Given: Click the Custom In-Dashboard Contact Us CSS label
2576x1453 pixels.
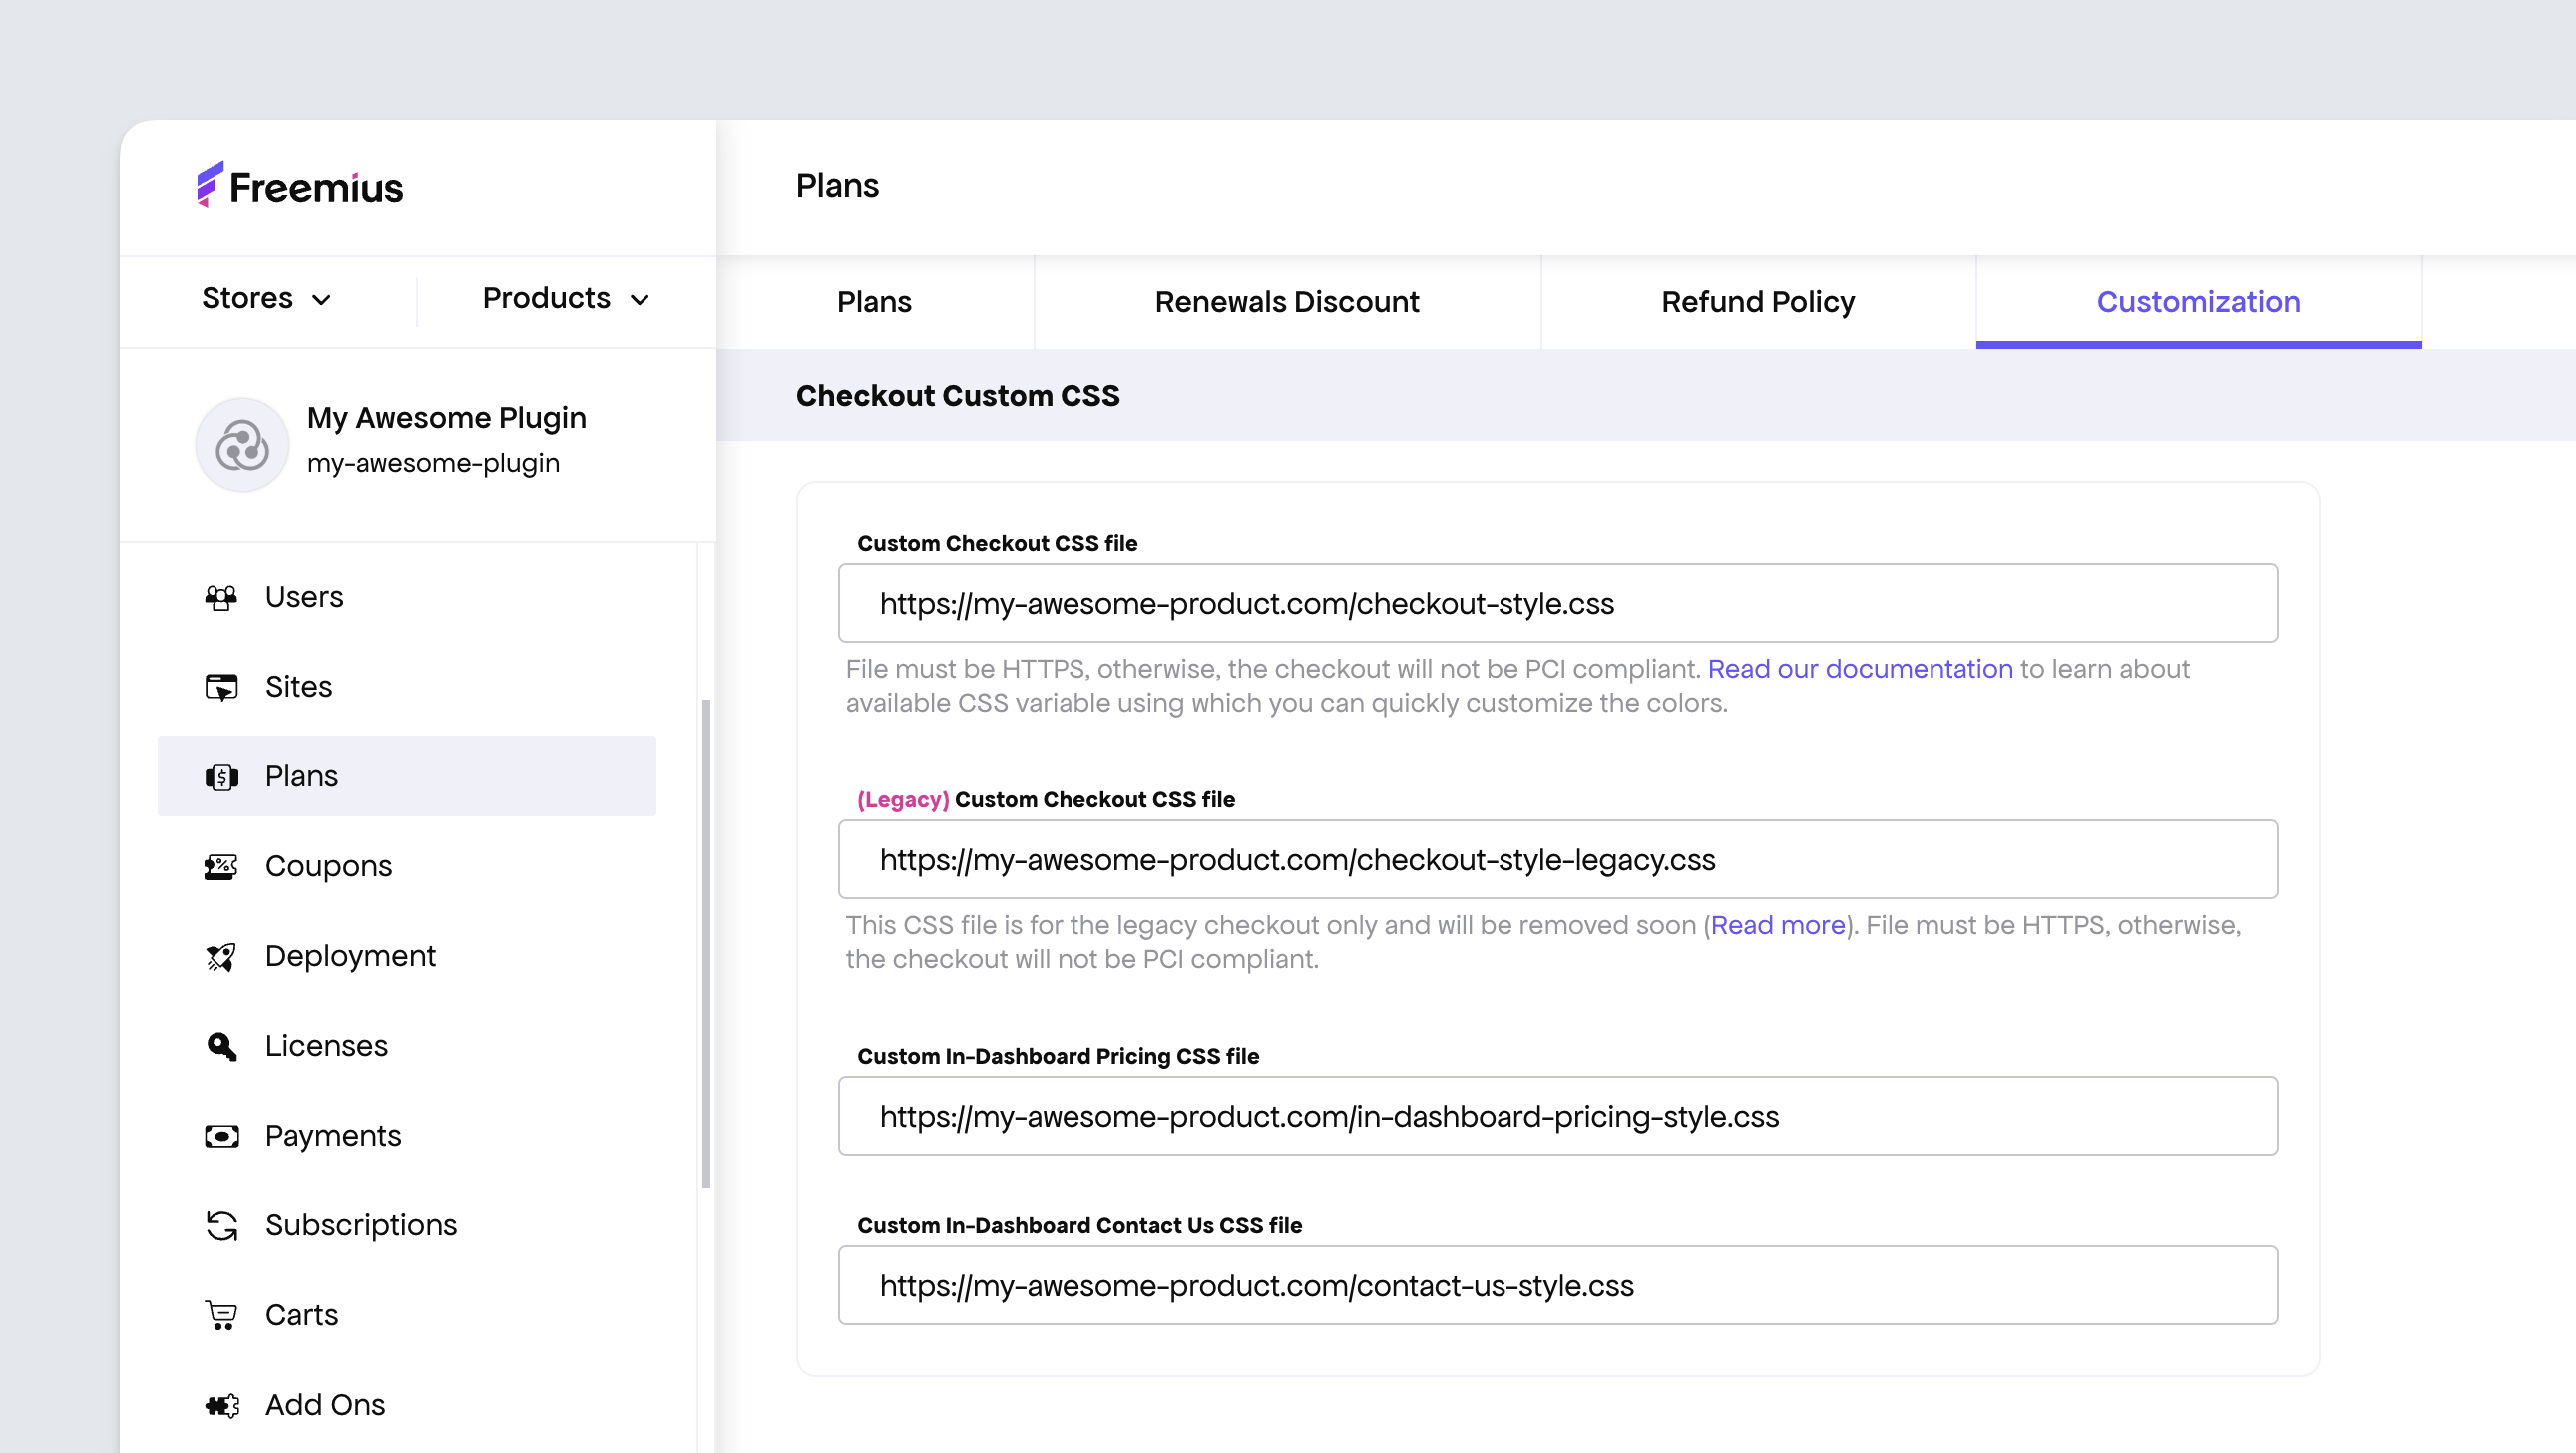Looking at the screenshot, I should (1080, 1226).
